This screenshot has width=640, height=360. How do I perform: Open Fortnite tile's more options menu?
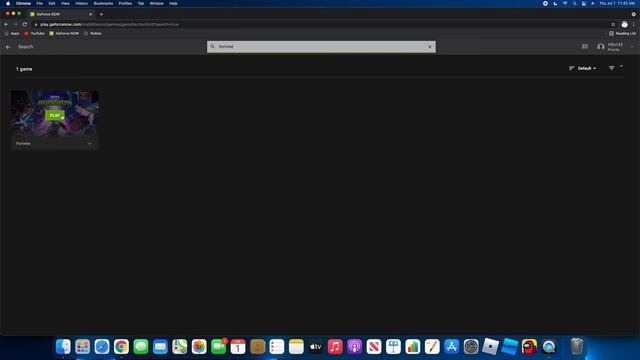click(x=89, y=144)
